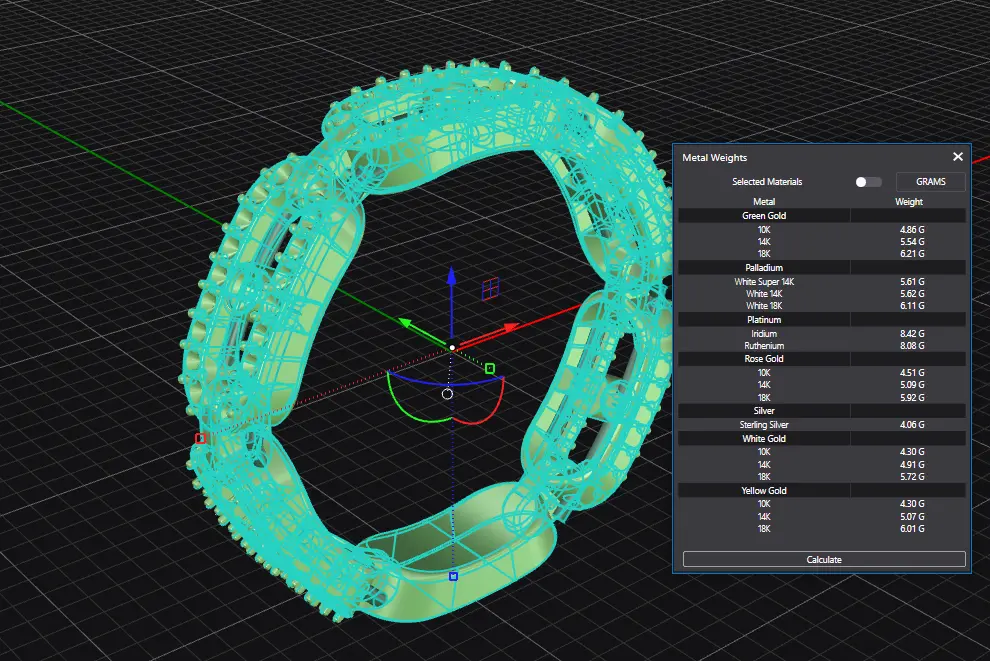
Task: Select the Rose Gold header row
Action: pos(822,359)
